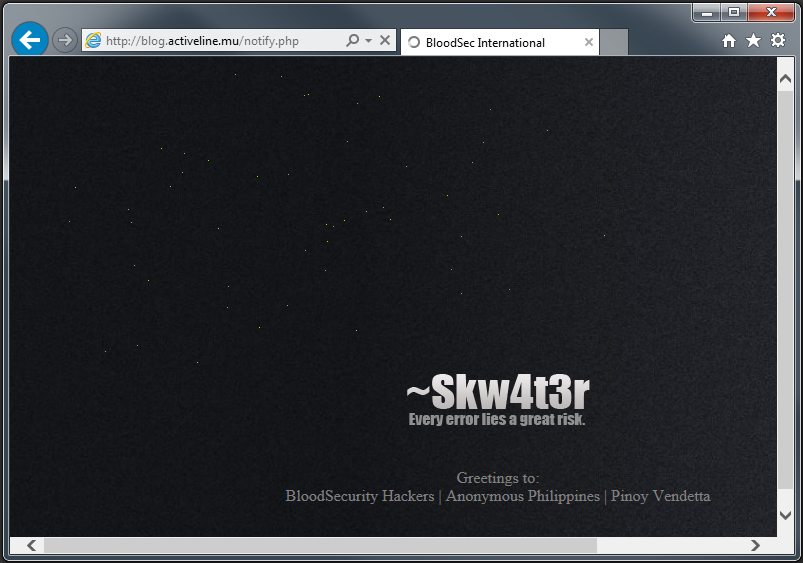The height and width of the screenshot is (563, 803).
Task: Click the ~Skw4t3r logo text
Action: click(x=498, y=392)
